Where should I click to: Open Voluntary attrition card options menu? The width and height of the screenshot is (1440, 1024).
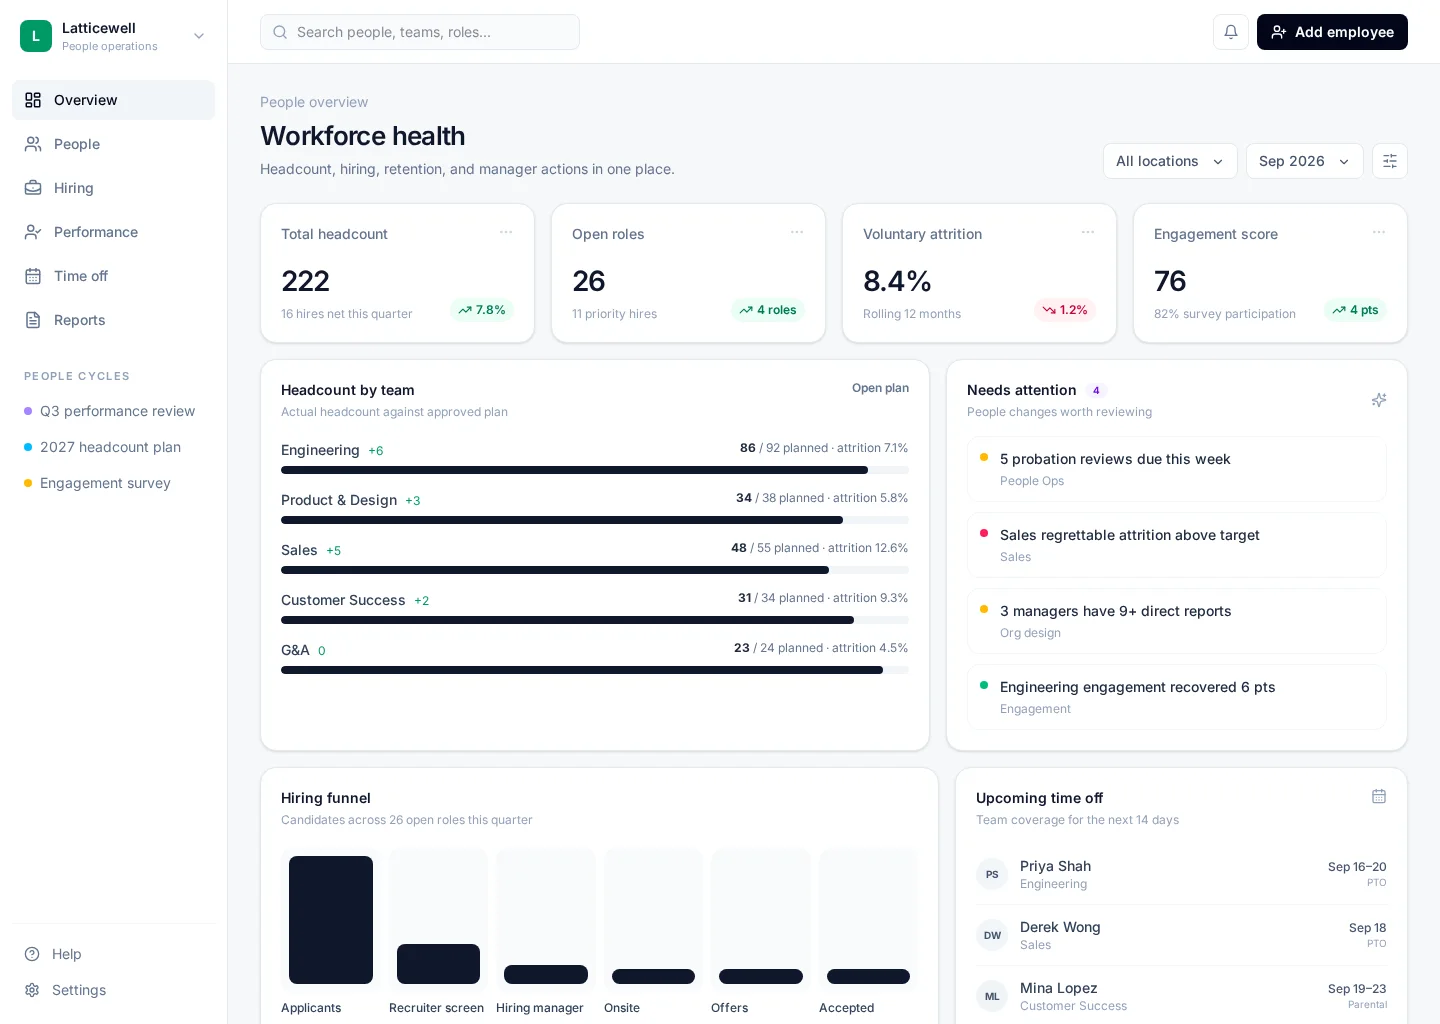[1088, 232]
